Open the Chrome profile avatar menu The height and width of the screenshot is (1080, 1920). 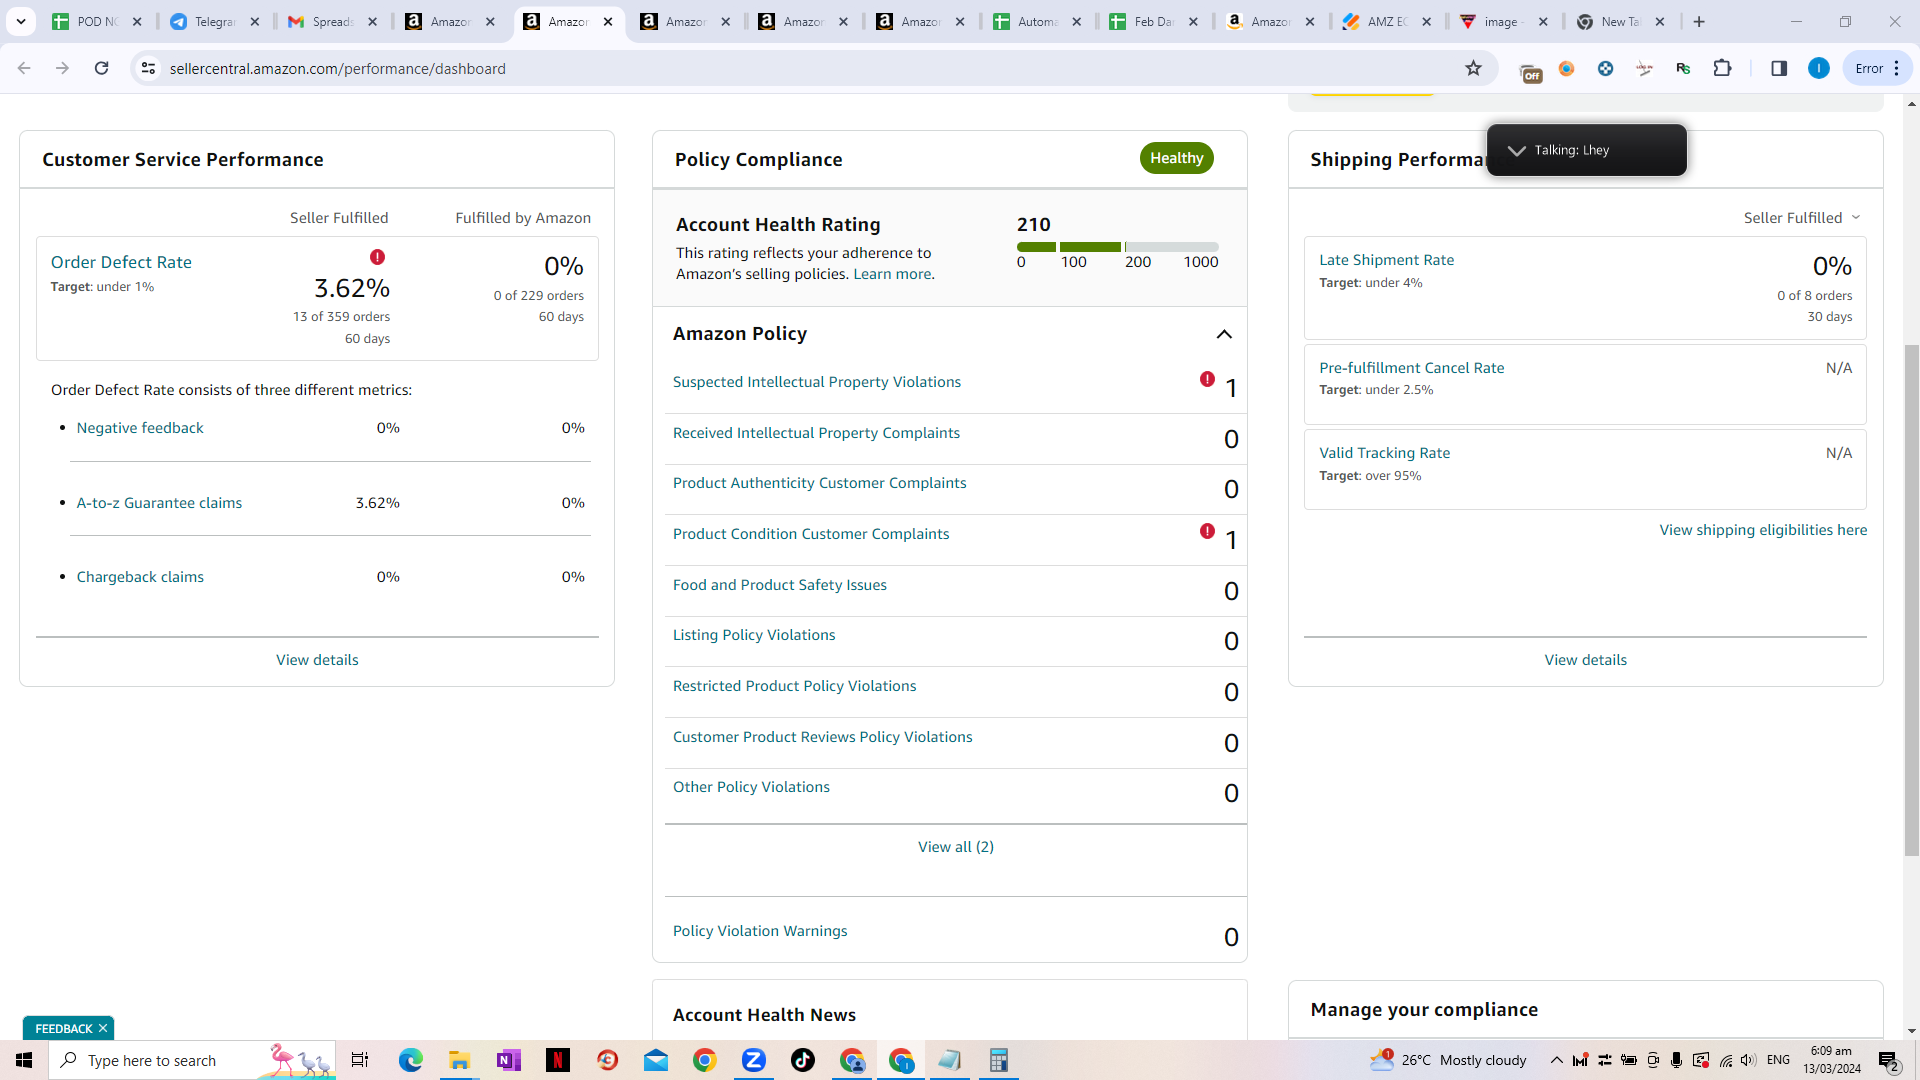point(1819,68)
